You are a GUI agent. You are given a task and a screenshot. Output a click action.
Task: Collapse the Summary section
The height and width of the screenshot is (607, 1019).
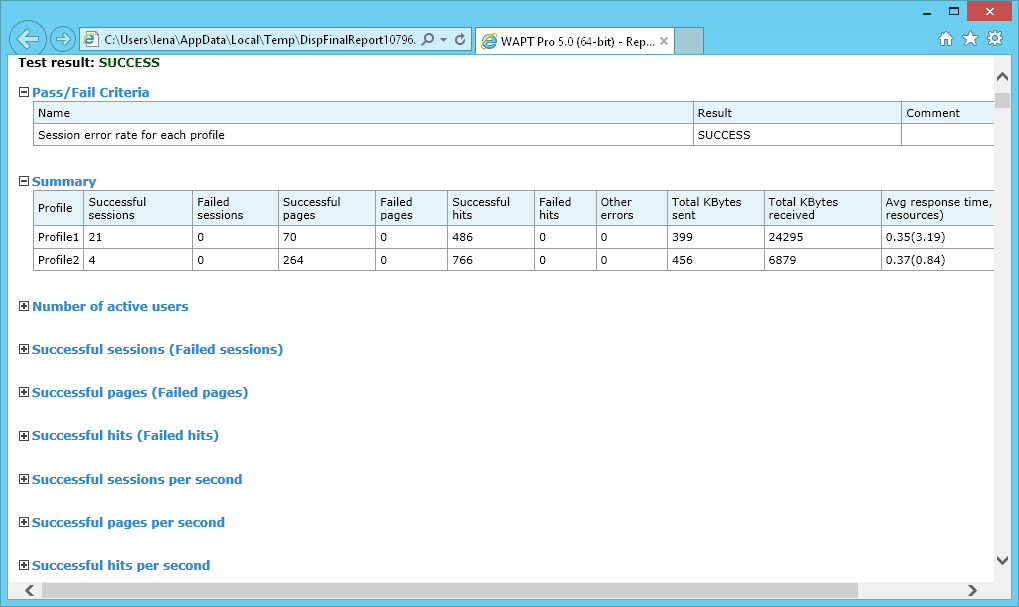[x=24, y=181]
